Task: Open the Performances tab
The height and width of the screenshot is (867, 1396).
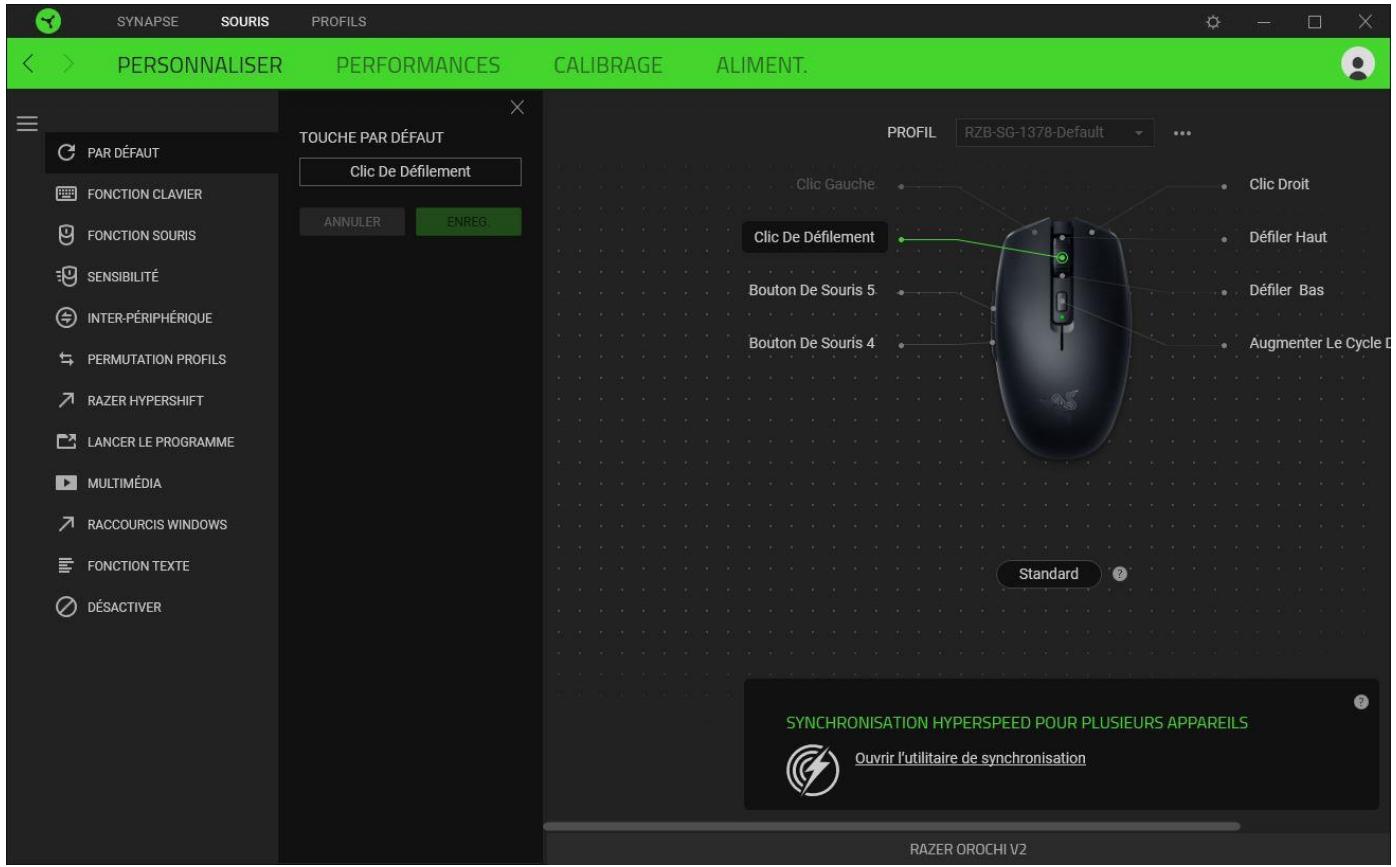Action: [x=417, y=66]
